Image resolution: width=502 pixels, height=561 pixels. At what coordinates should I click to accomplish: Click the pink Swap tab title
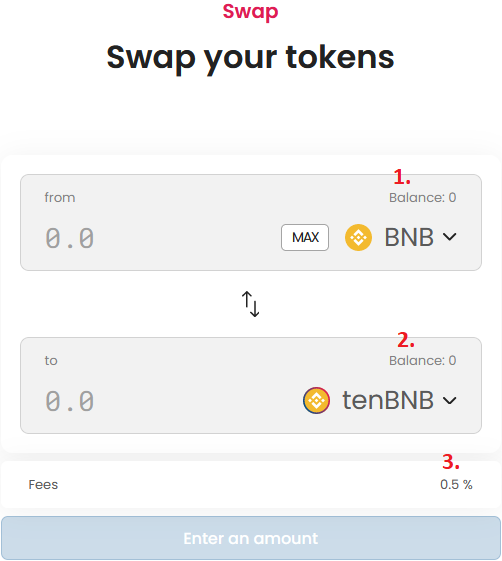pos(250,11)
